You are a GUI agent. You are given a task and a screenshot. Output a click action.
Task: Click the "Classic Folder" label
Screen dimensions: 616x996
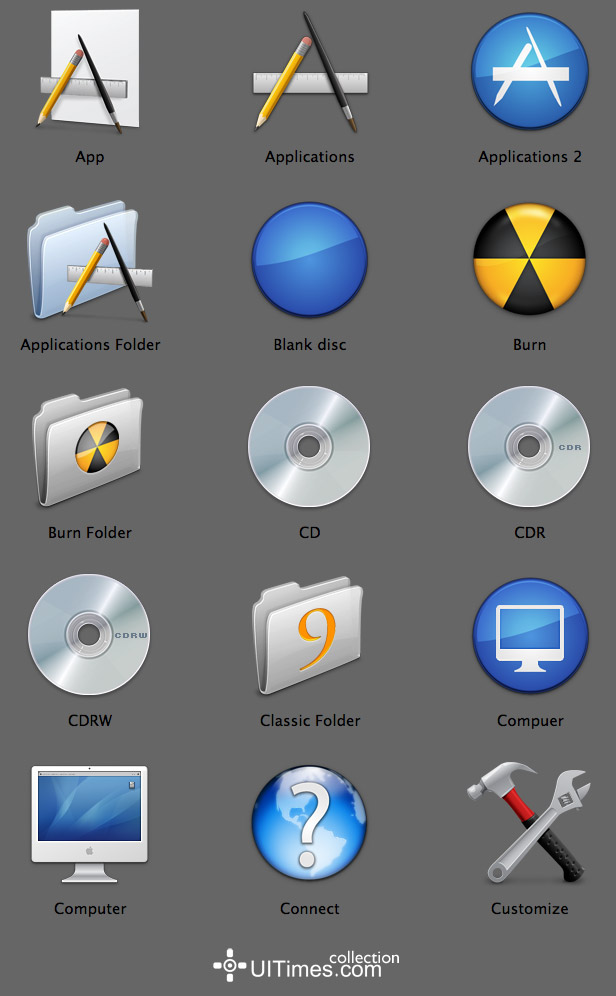(310, 721)
